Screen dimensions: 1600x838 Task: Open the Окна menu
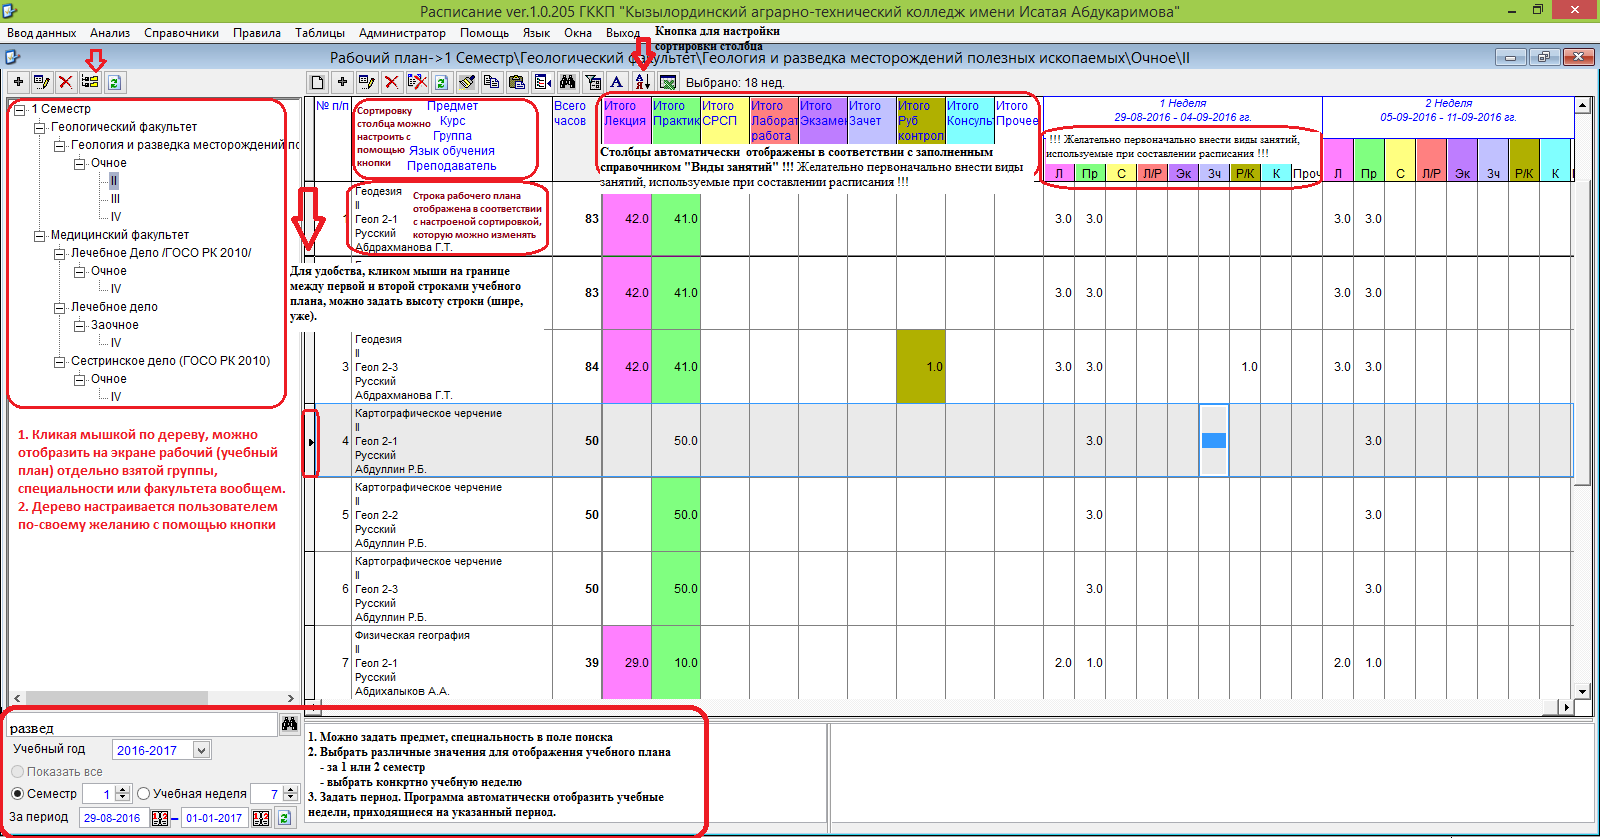pyautogui.click(x=578, y=33)
